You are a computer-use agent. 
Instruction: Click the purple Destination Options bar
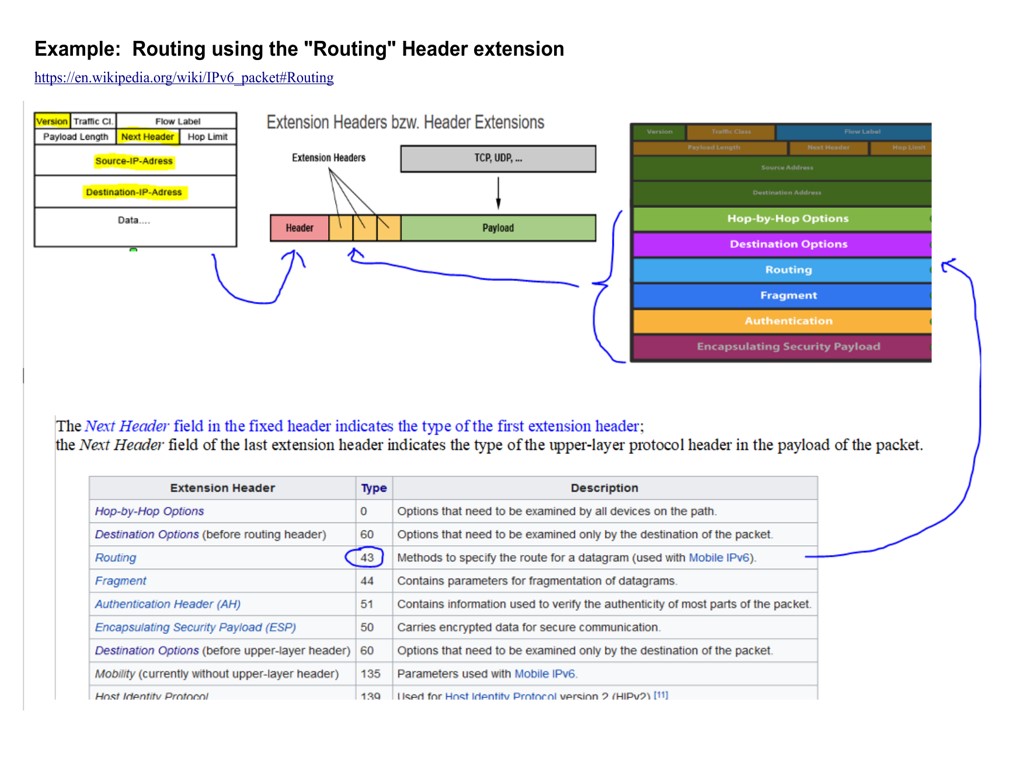click(787, 244)
